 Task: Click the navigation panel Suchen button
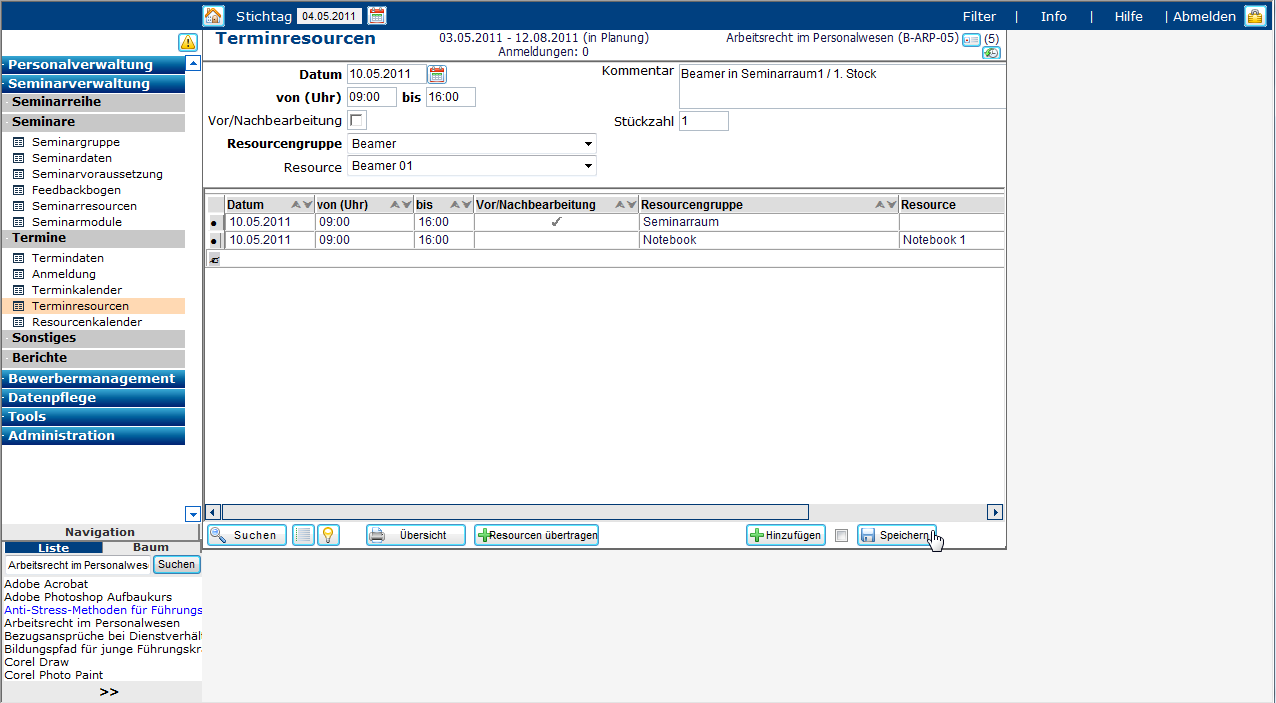pos(176,565)
